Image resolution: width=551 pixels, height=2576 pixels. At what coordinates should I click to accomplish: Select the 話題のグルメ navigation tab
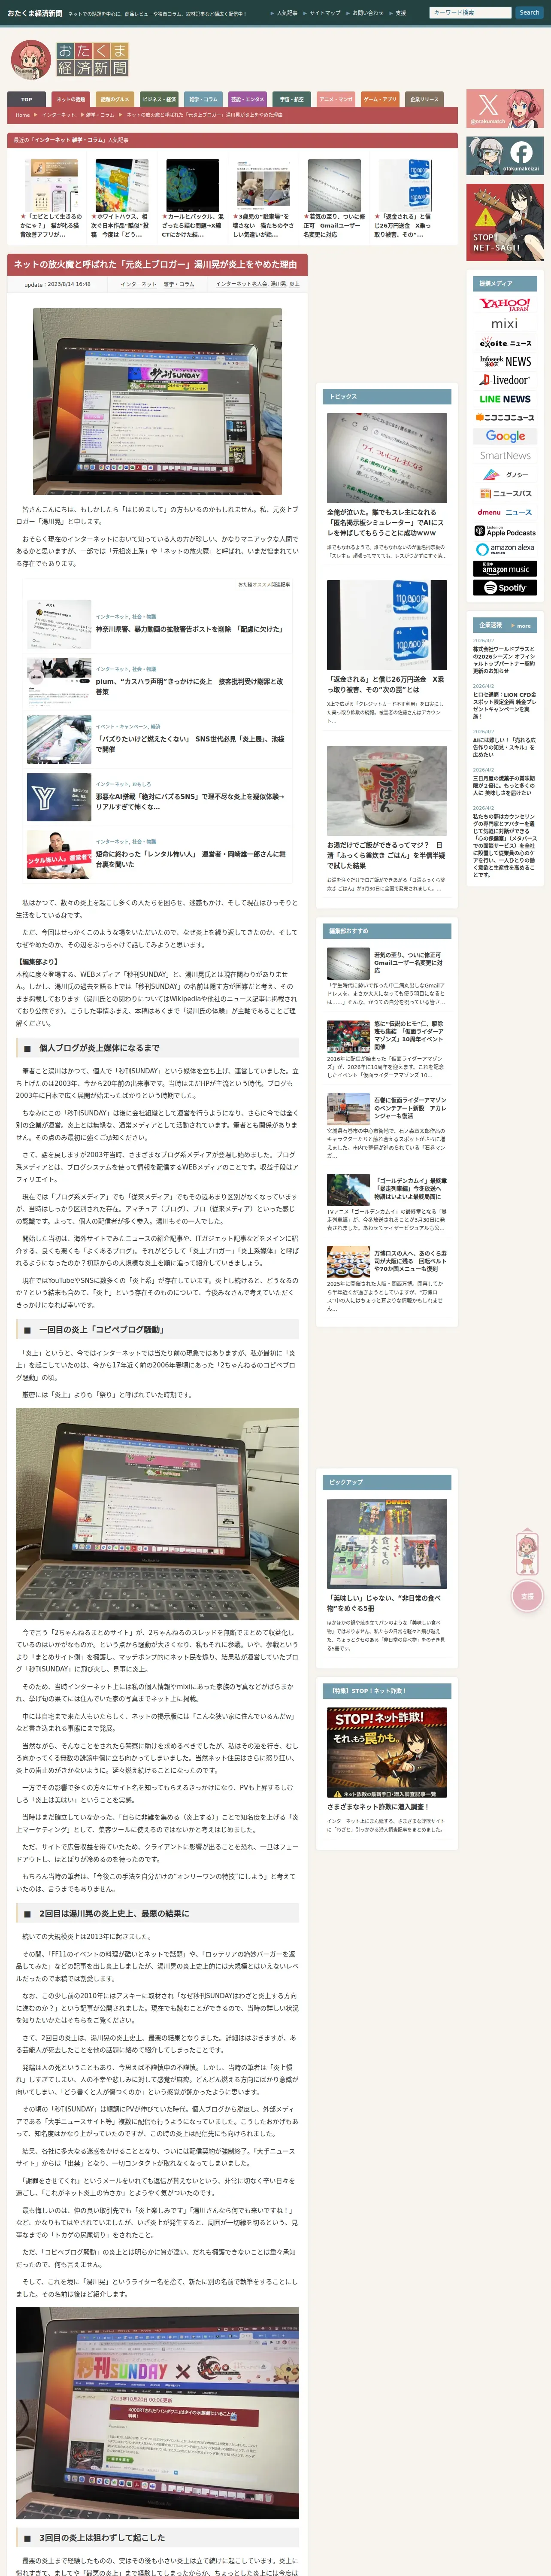115,99
